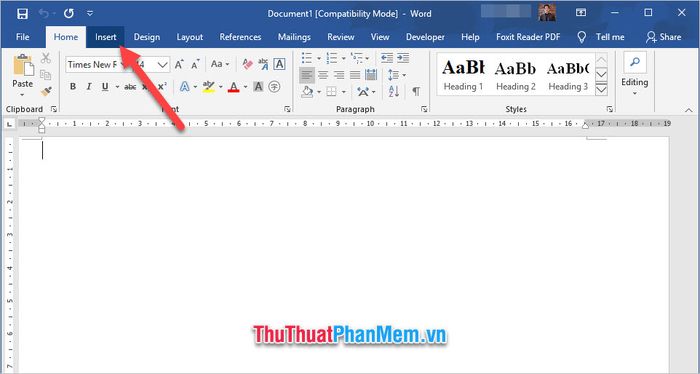Open the Clipboard dialog launcher

54,109
